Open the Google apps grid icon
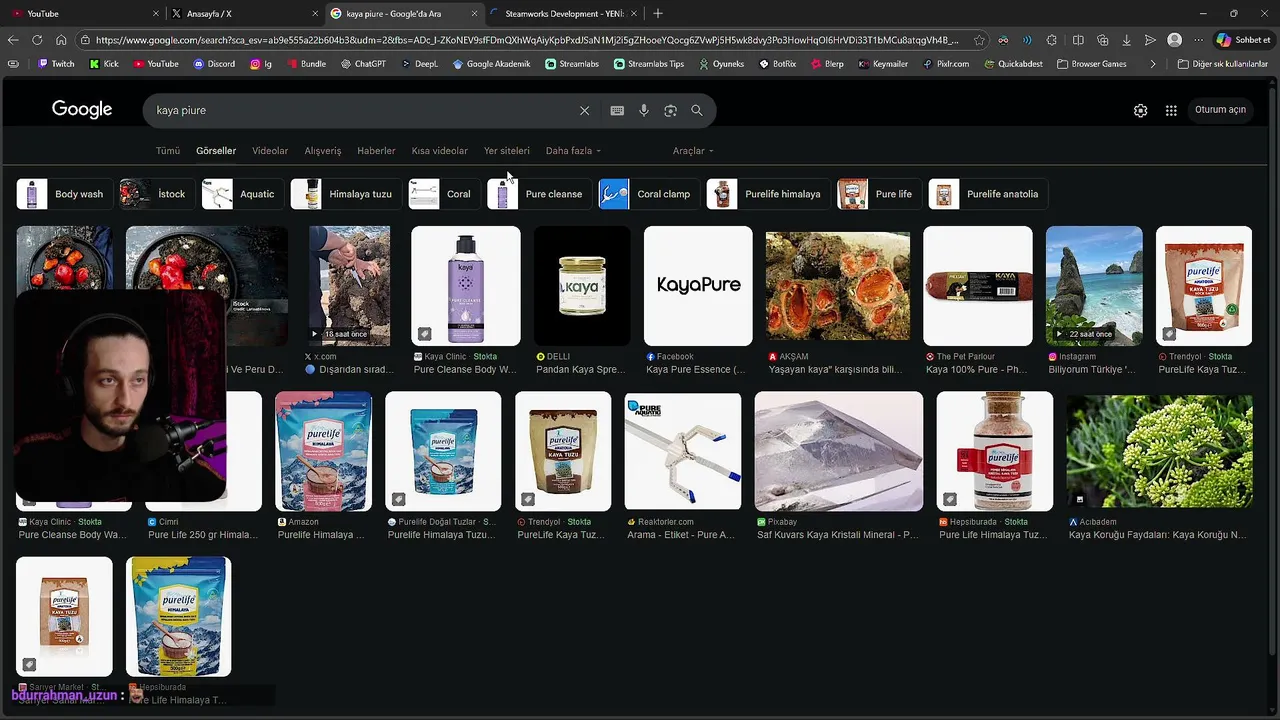The height and width of the screenshot is (720, 1280). 1171,111
